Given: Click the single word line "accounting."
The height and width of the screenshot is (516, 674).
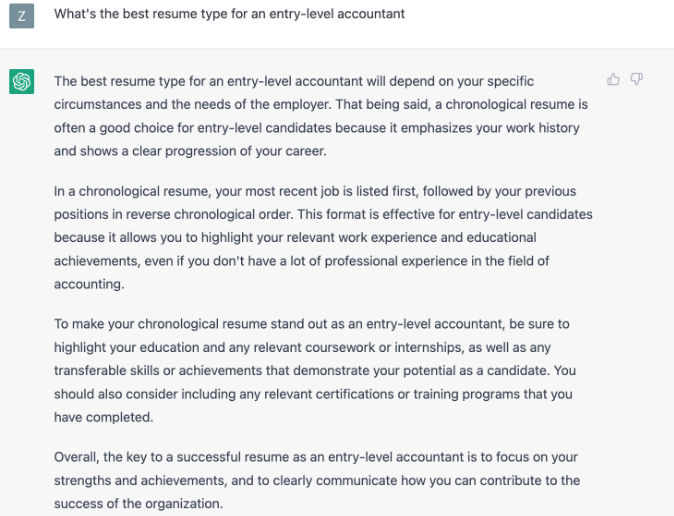Looking at the screenshot, I should (87, 283).
